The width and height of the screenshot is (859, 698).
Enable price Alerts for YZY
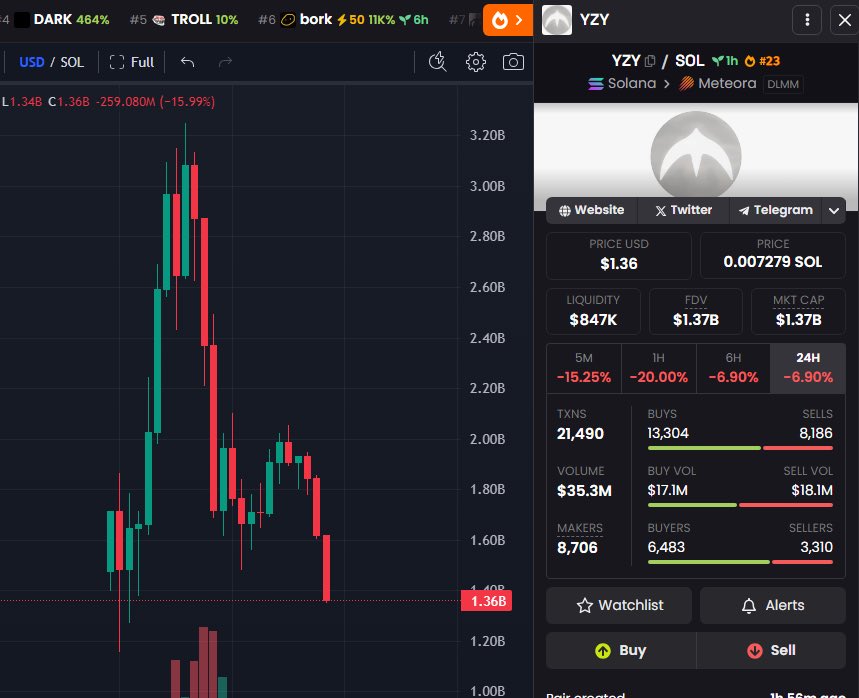coord(772,605)
